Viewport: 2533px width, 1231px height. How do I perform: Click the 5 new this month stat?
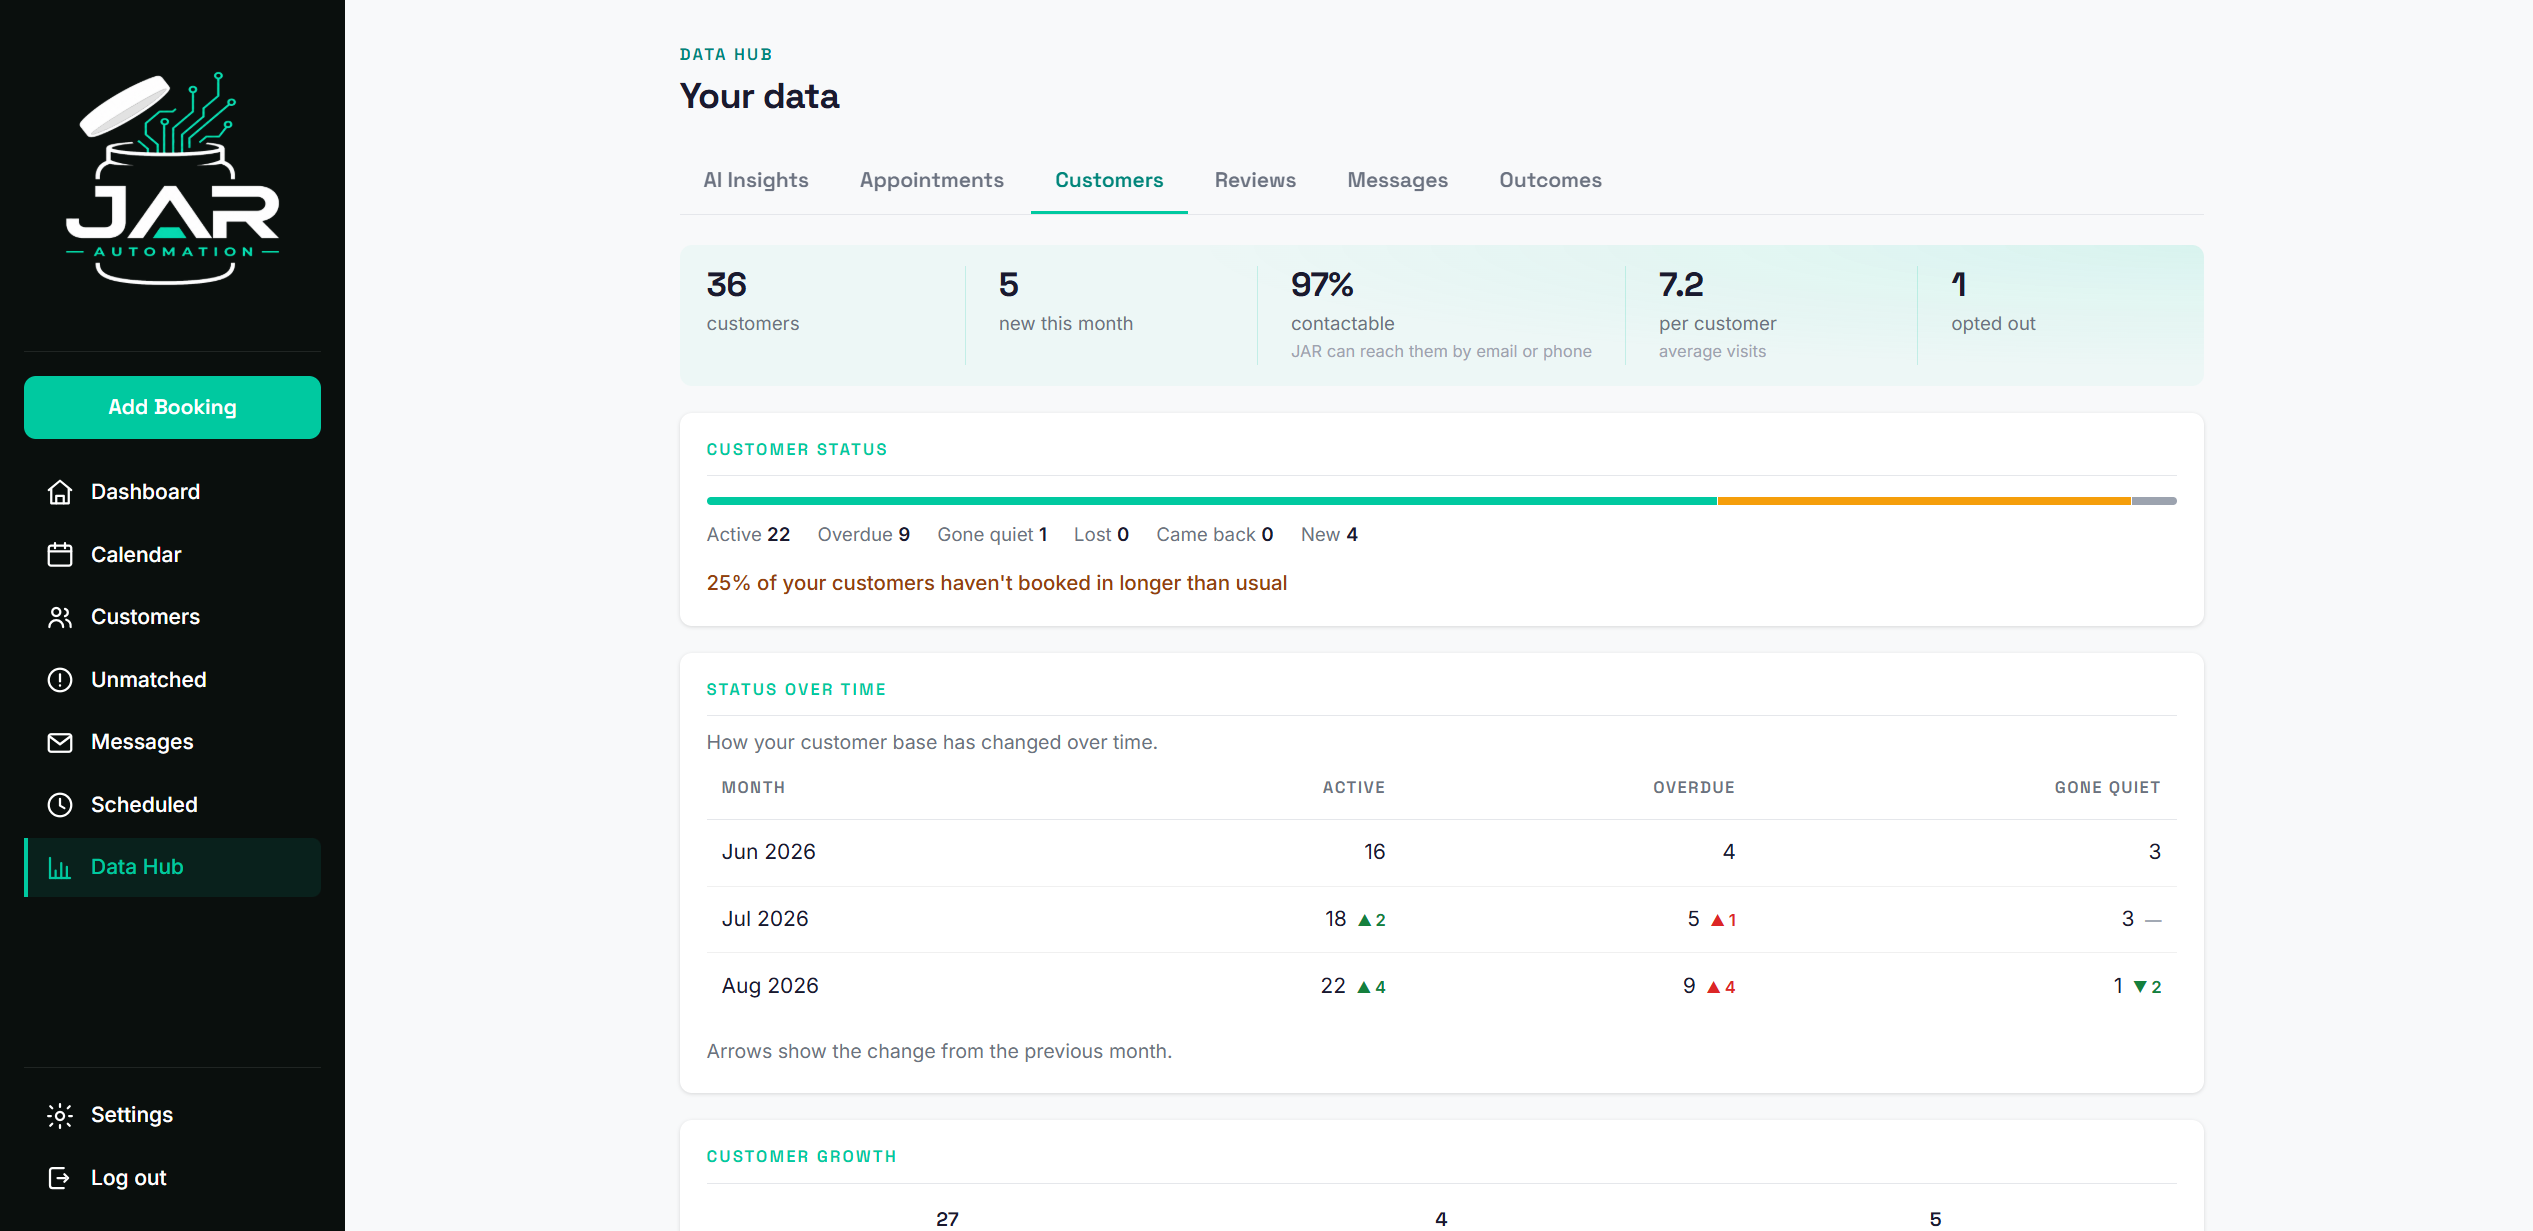(1066, 300)
